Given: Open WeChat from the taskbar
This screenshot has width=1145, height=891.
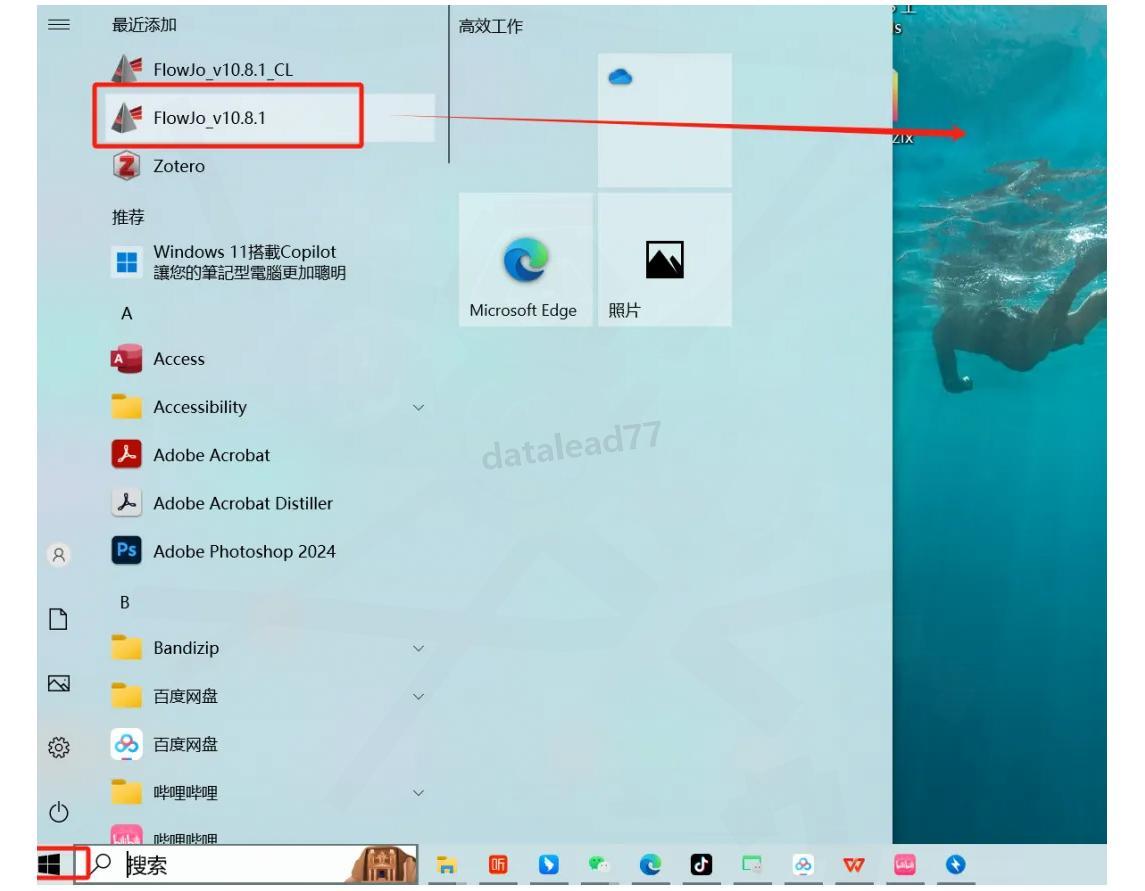Looking at the screenshot, I should coord(598,865).
